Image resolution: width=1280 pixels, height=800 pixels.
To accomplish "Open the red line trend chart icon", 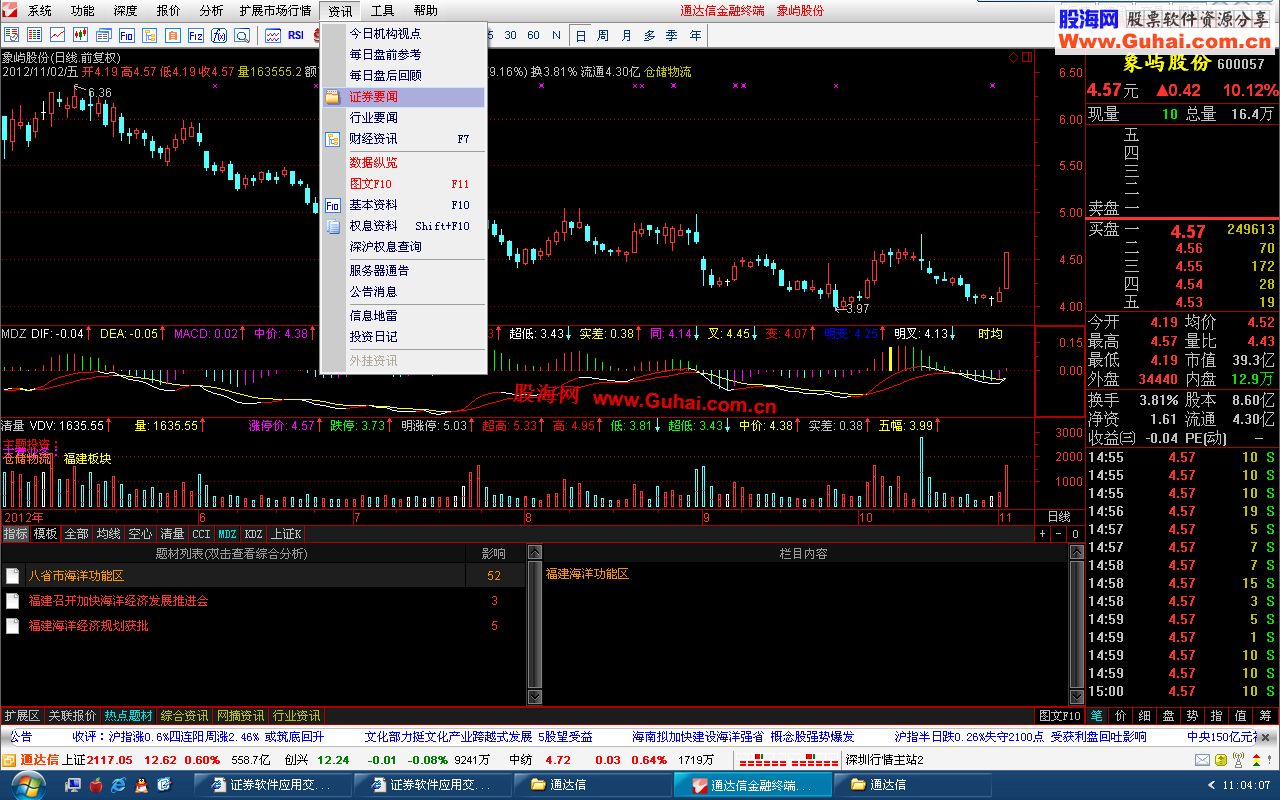I will coord(57,35).
